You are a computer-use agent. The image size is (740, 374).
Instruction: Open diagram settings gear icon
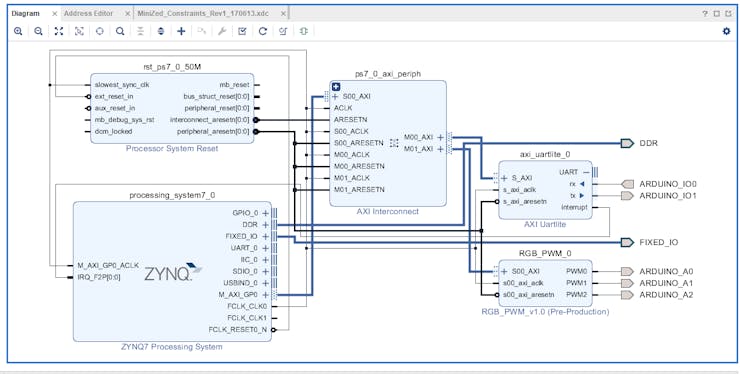(x=726, y=31)
